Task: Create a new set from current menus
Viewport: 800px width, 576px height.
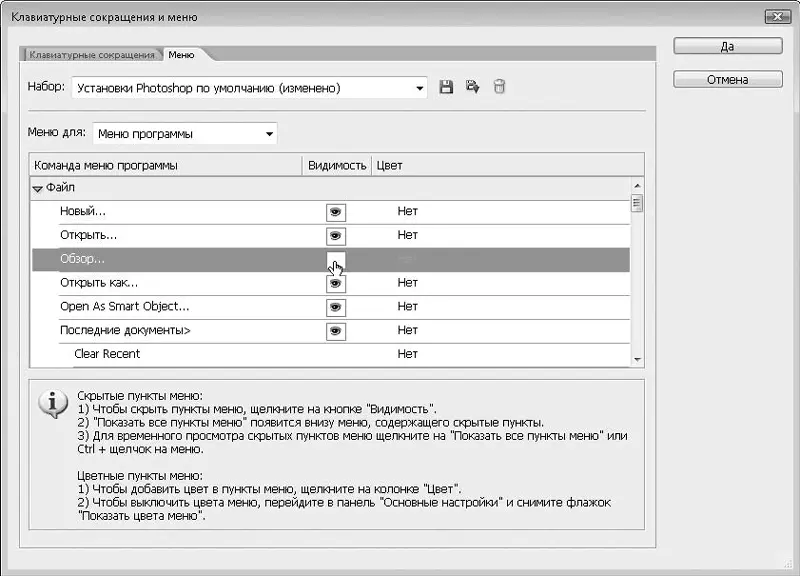Action: 472,87
